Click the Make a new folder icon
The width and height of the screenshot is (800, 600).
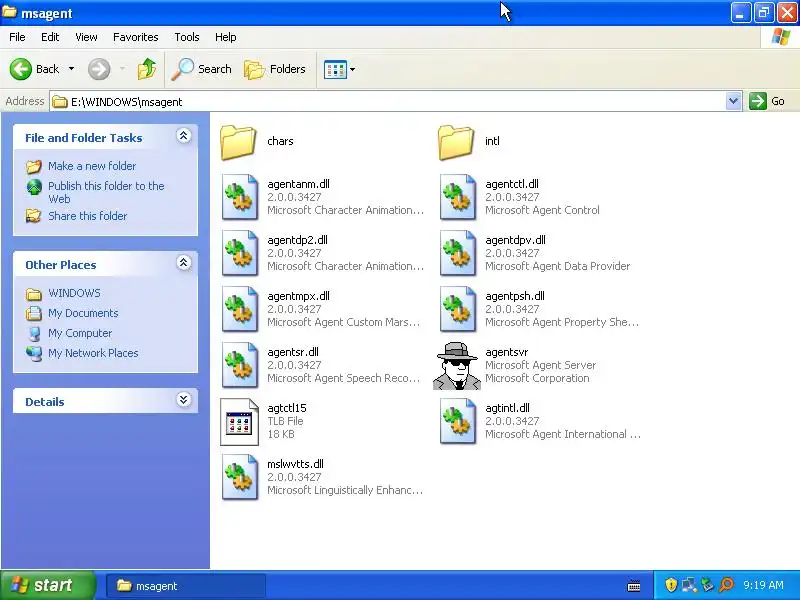pyautogui.click(x=34, y=166)
